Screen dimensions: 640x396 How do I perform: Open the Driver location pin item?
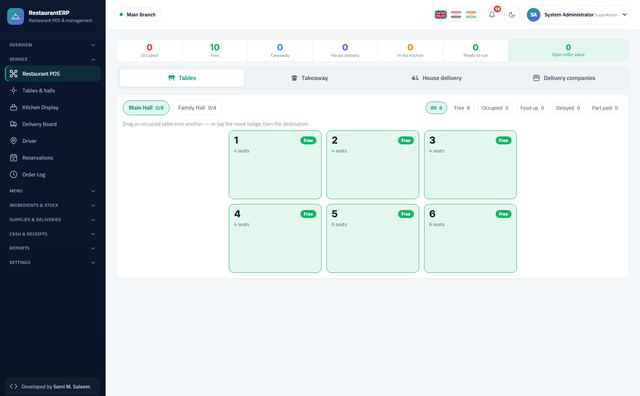coord(13,141)
